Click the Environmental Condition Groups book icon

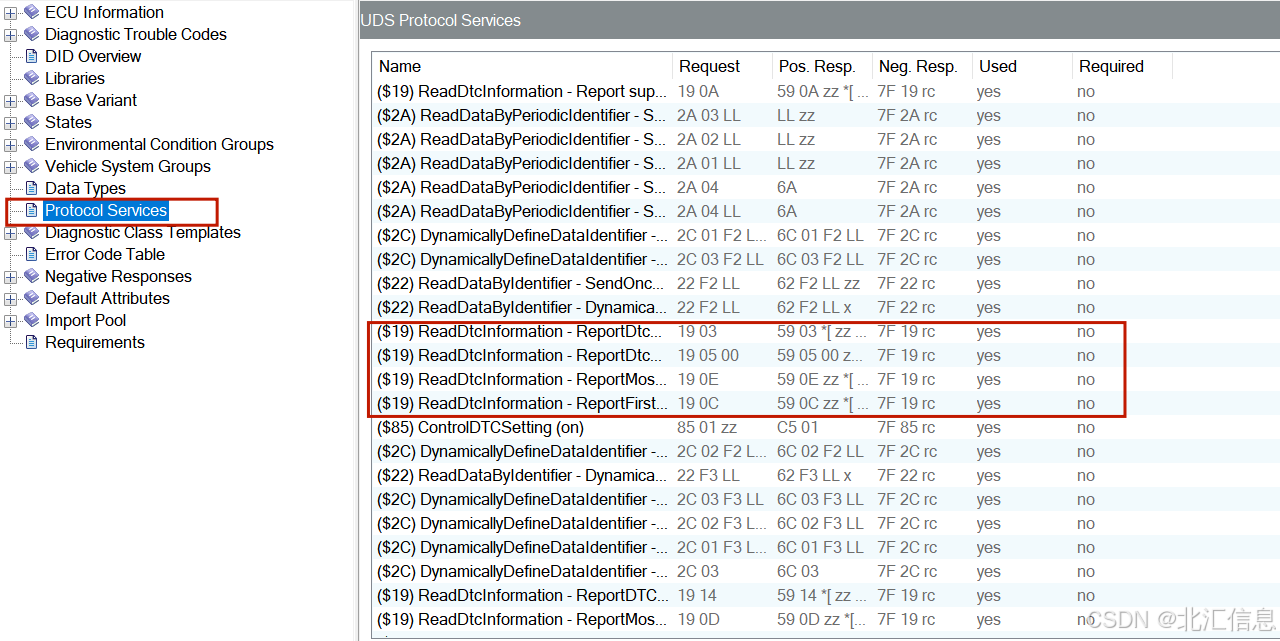(32, 144)
